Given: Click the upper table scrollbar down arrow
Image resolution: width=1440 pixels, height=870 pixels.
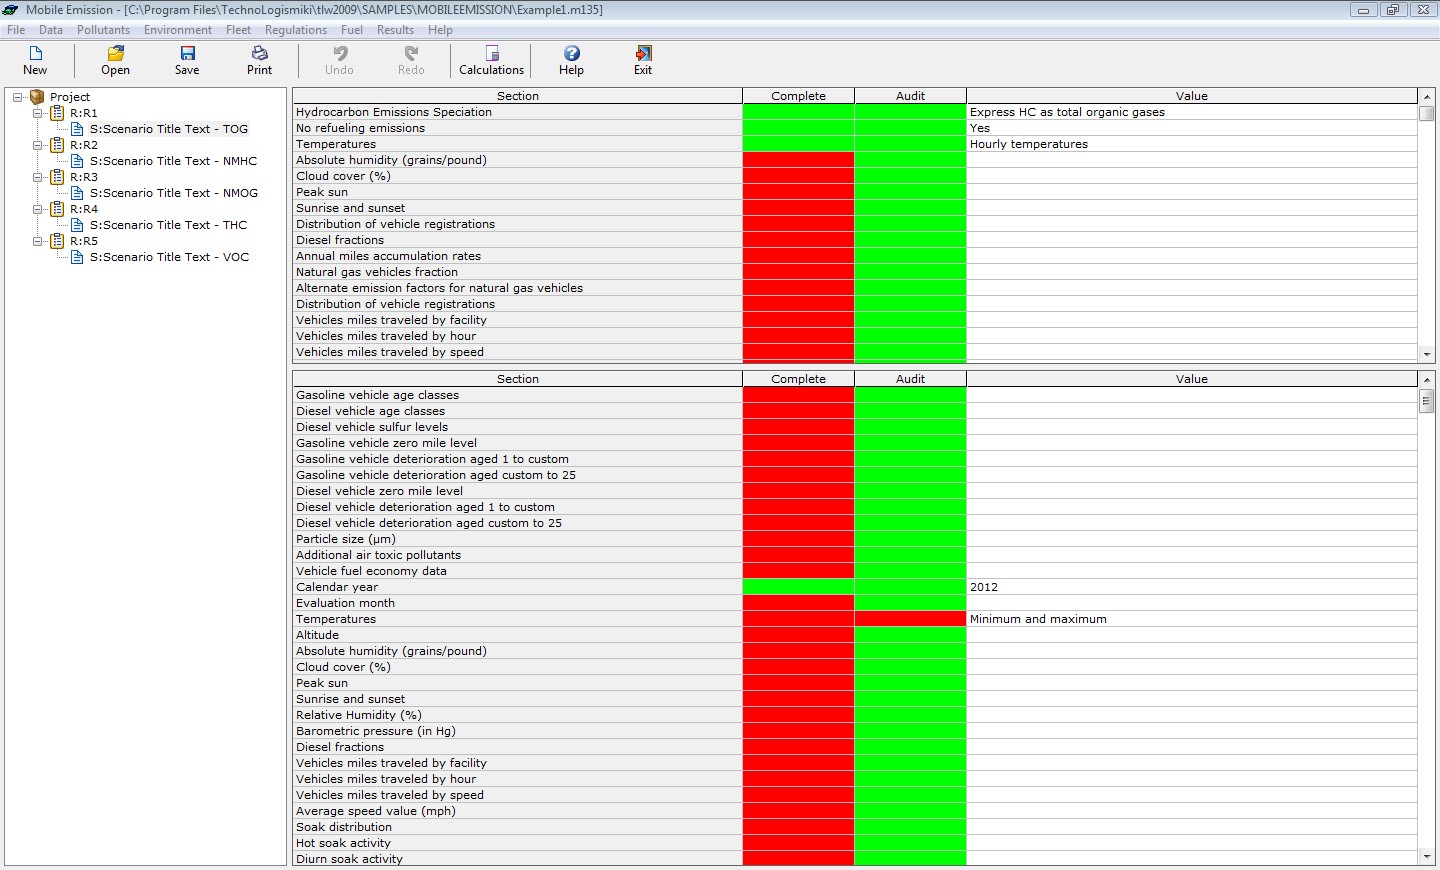Looking at the screenshot, I should pos(1427,354).
